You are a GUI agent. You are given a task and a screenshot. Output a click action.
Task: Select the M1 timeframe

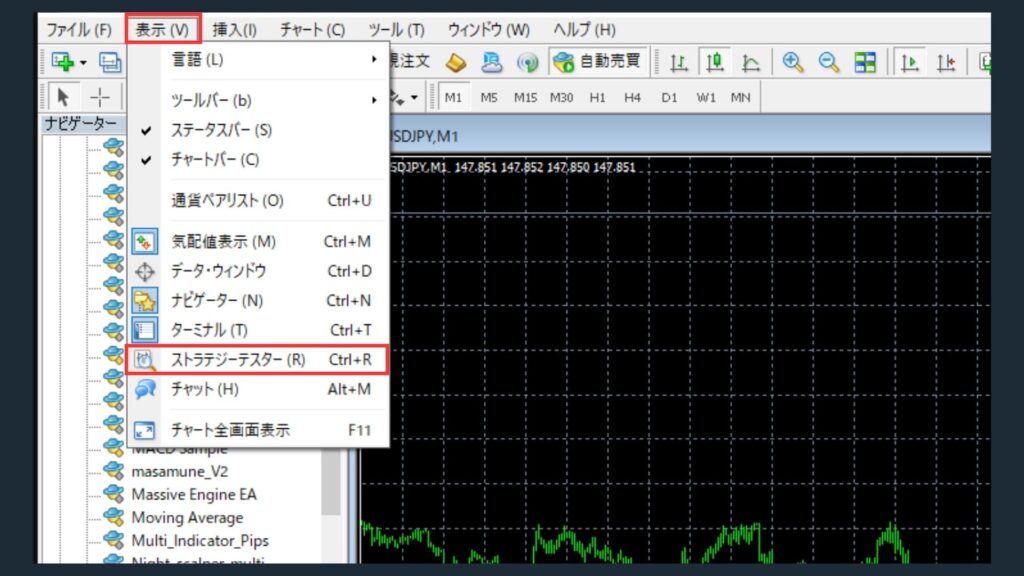tap(453, 97)
